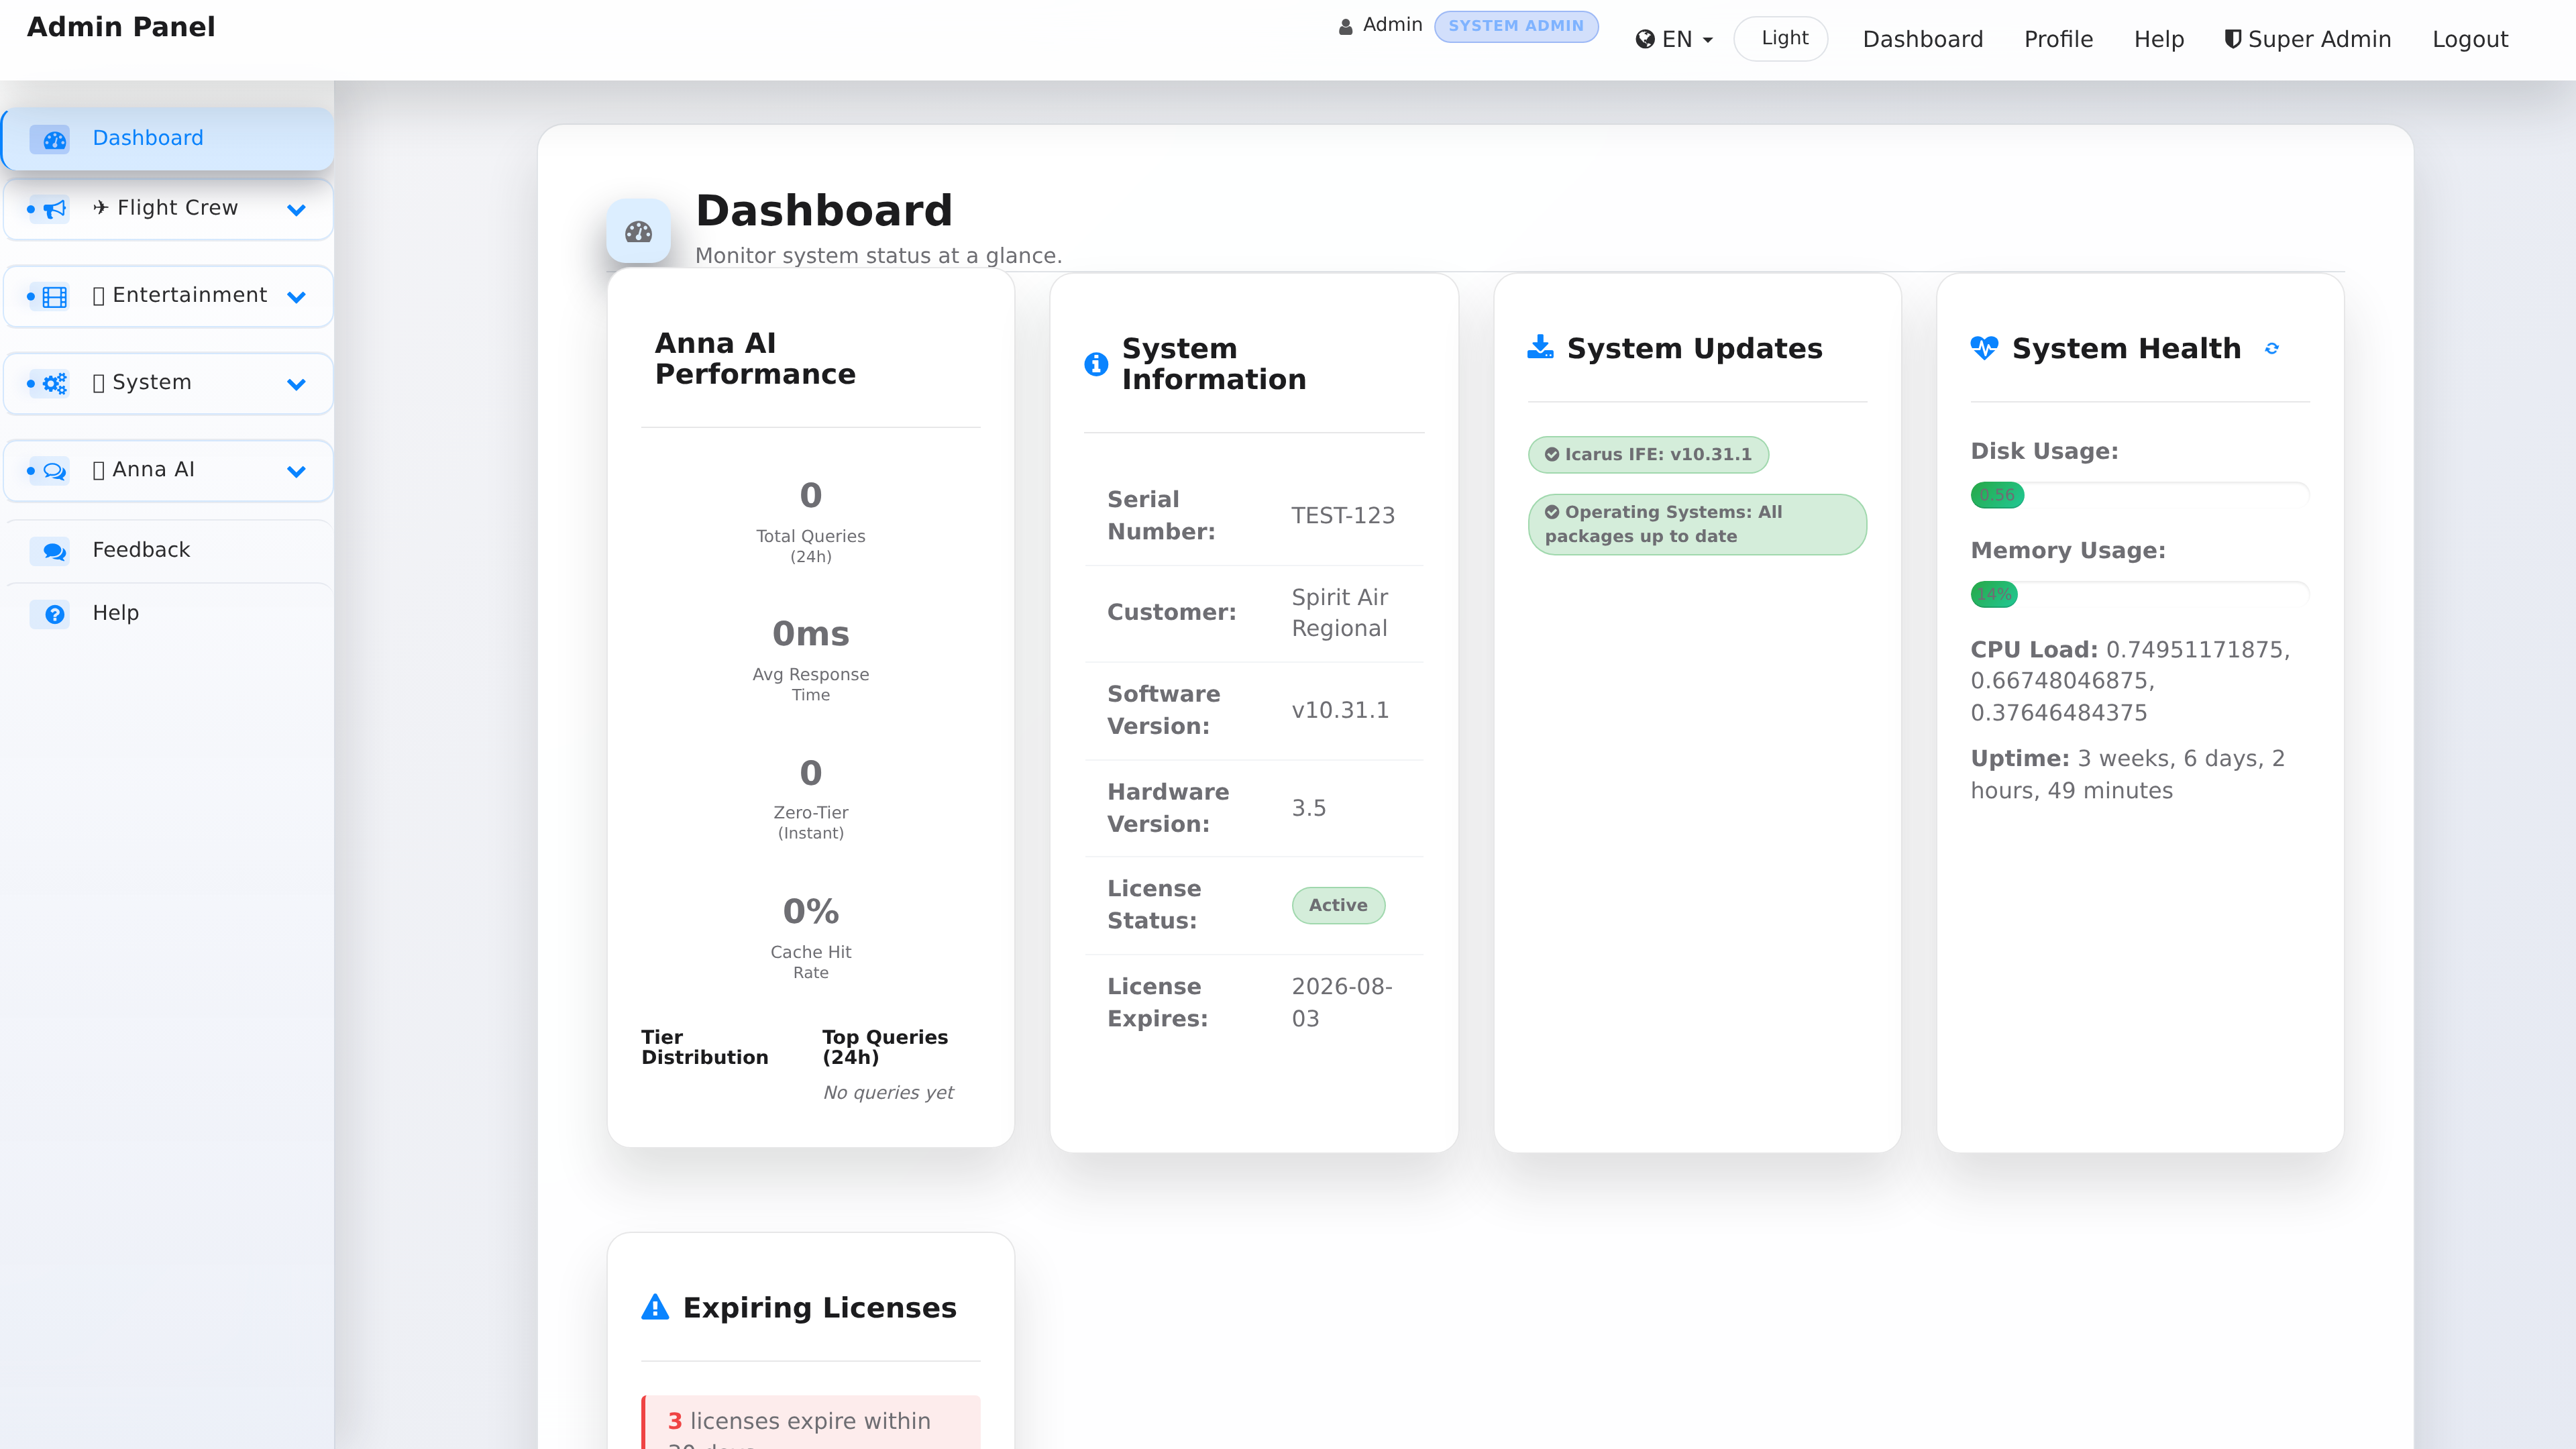The height and width of the screenshot is (1449, 2576).
Task: Click the license expiry date 2026-08-03
Action: 1342,1003
